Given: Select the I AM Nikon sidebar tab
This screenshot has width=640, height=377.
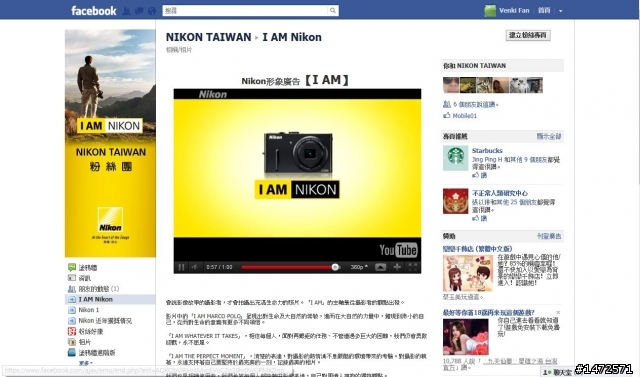Looking at the screenshot, I should click(110, 299).
